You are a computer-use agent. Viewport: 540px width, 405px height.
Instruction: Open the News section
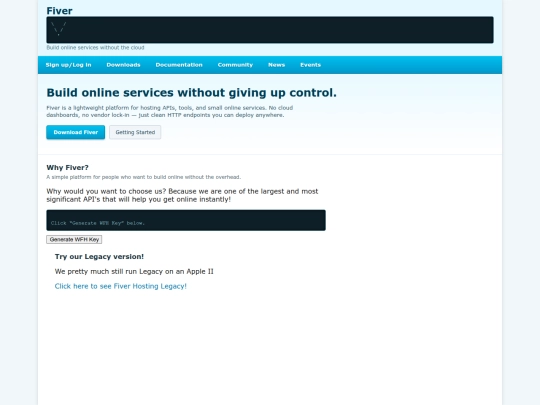[277, 65]
